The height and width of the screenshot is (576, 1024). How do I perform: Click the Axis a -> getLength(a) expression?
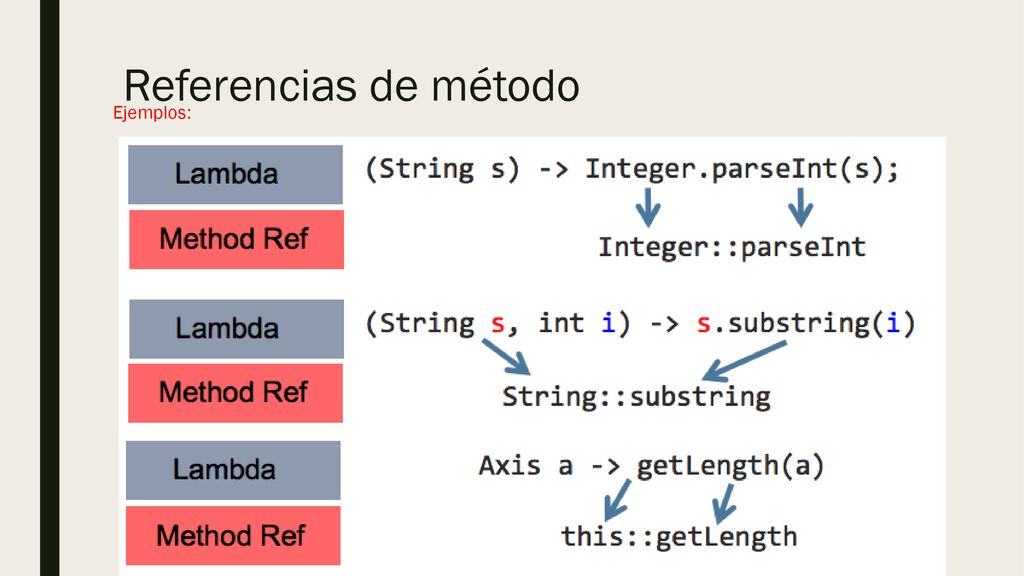[651, 466]
